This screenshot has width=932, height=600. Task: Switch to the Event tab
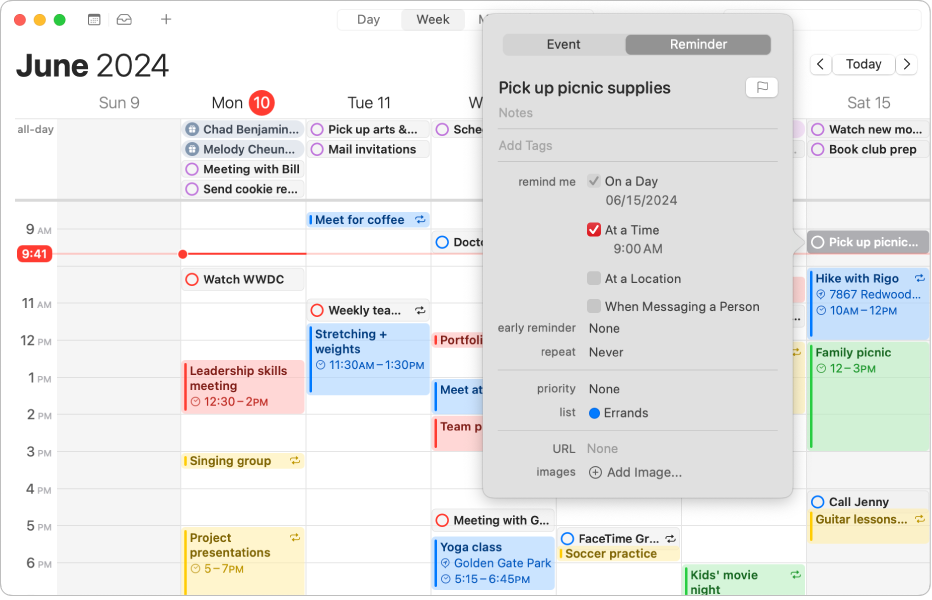tap(564, 45)
